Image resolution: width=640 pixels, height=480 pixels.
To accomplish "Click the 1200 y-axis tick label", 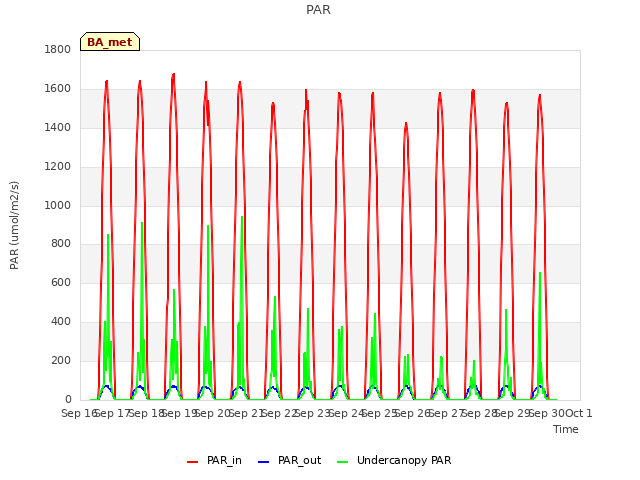I will [58, 167].
